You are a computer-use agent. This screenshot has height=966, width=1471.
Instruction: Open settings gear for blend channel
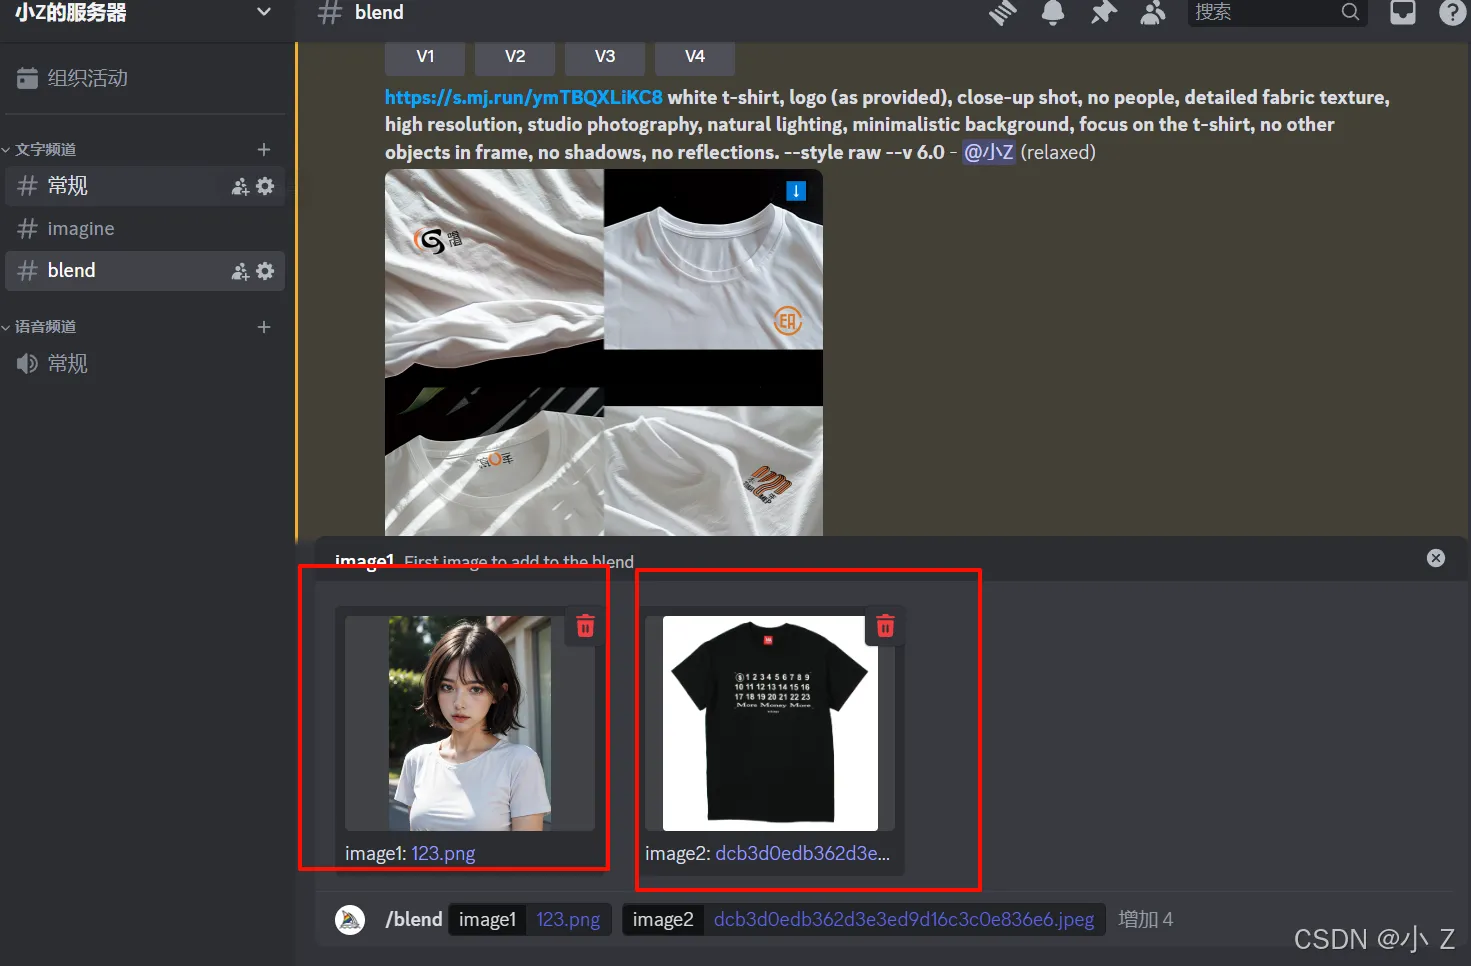(x=265, y=271)
